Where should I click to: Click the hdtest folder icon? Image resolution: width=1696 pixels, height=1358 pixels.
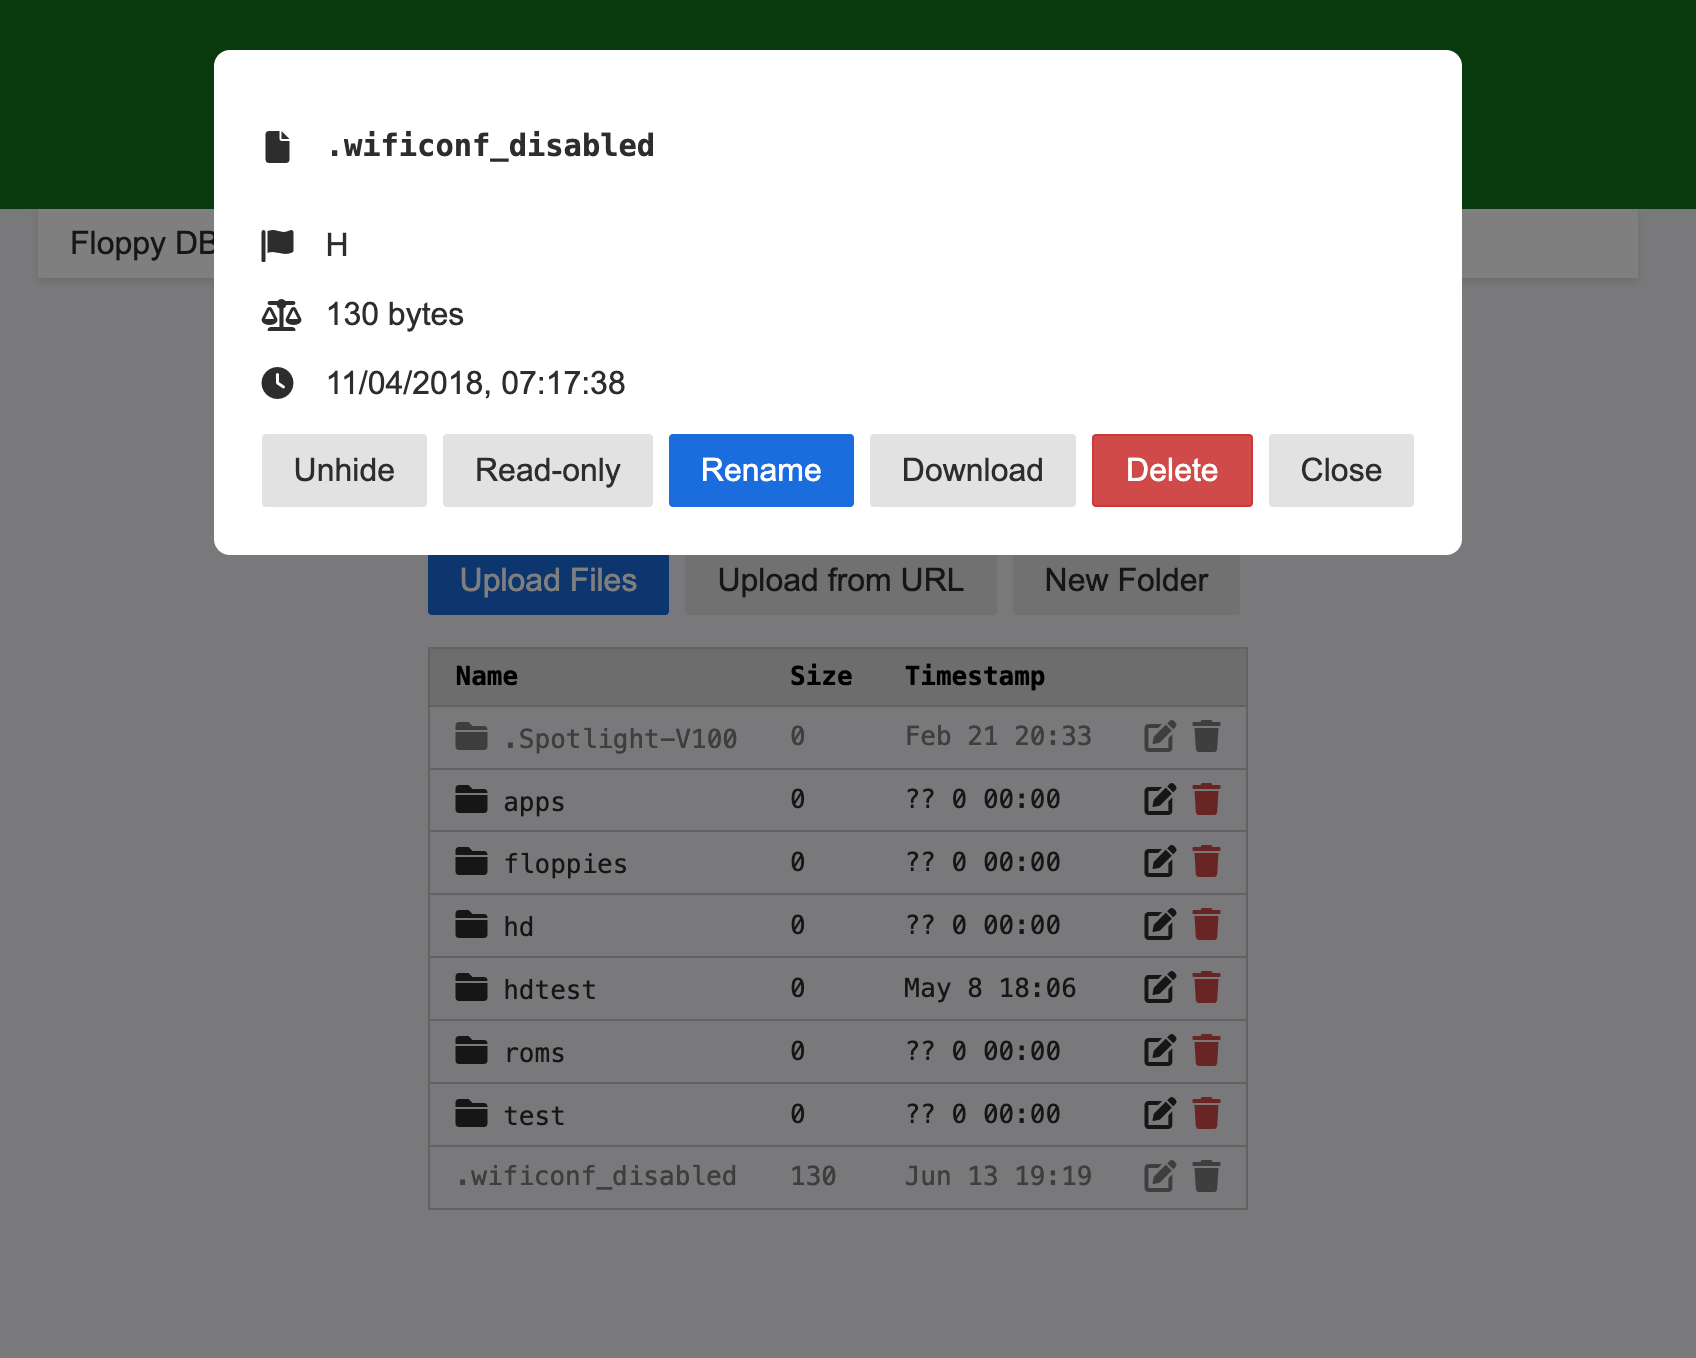[471, 987]
